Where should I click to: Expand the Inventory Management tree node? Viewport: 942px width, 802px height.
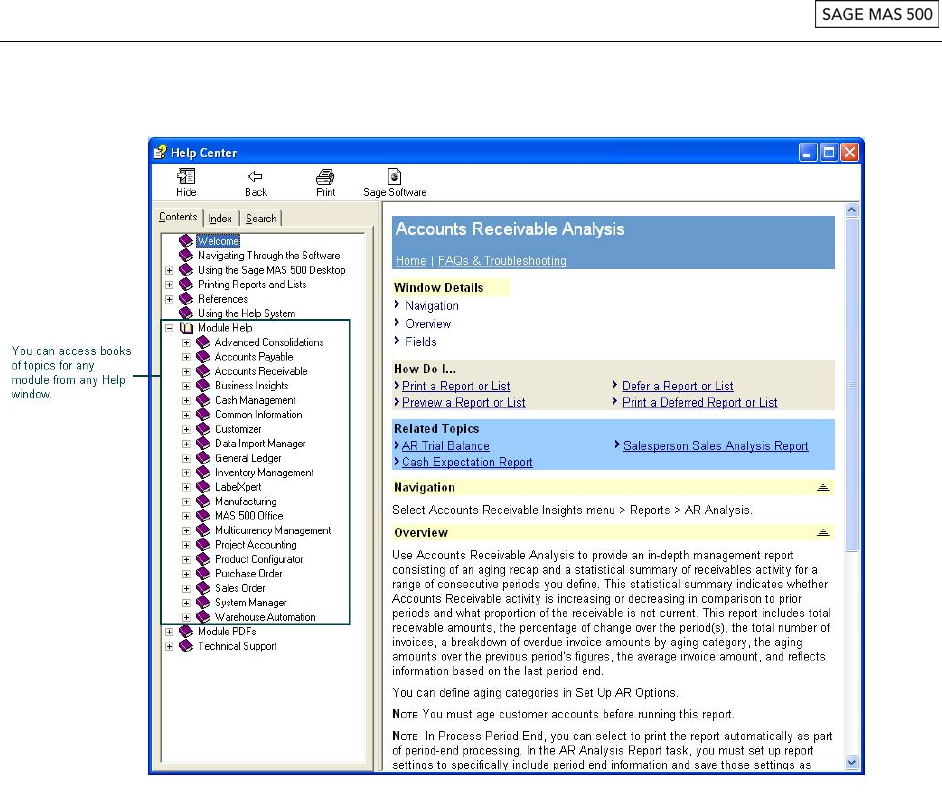186,473
